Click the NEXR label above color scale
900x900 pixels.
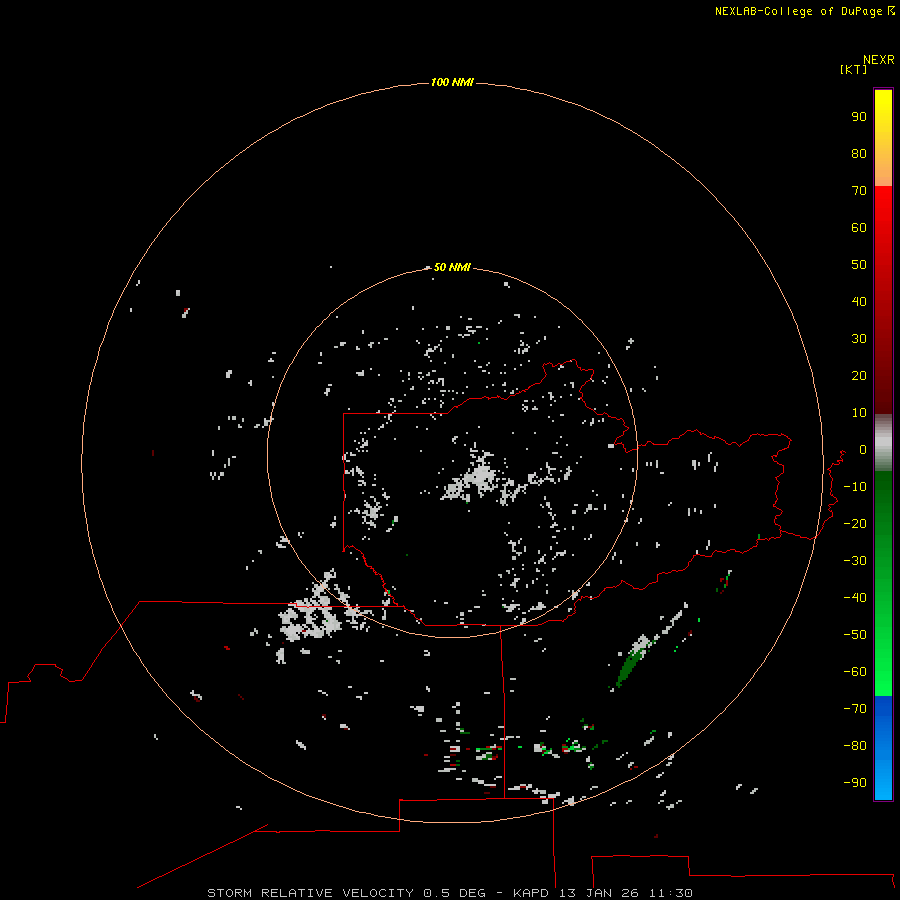(878, 60)
